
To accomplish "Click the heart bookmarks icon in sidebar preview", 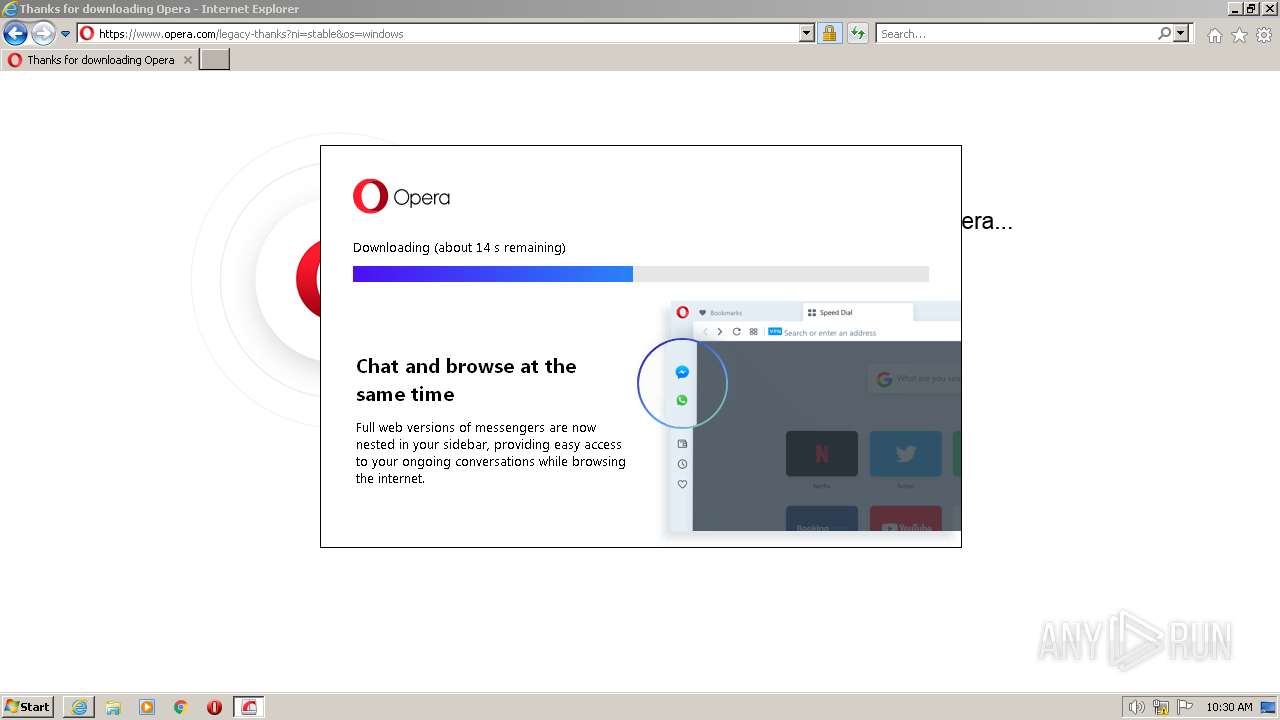I will pyautogui.click(x=683, y=484).
